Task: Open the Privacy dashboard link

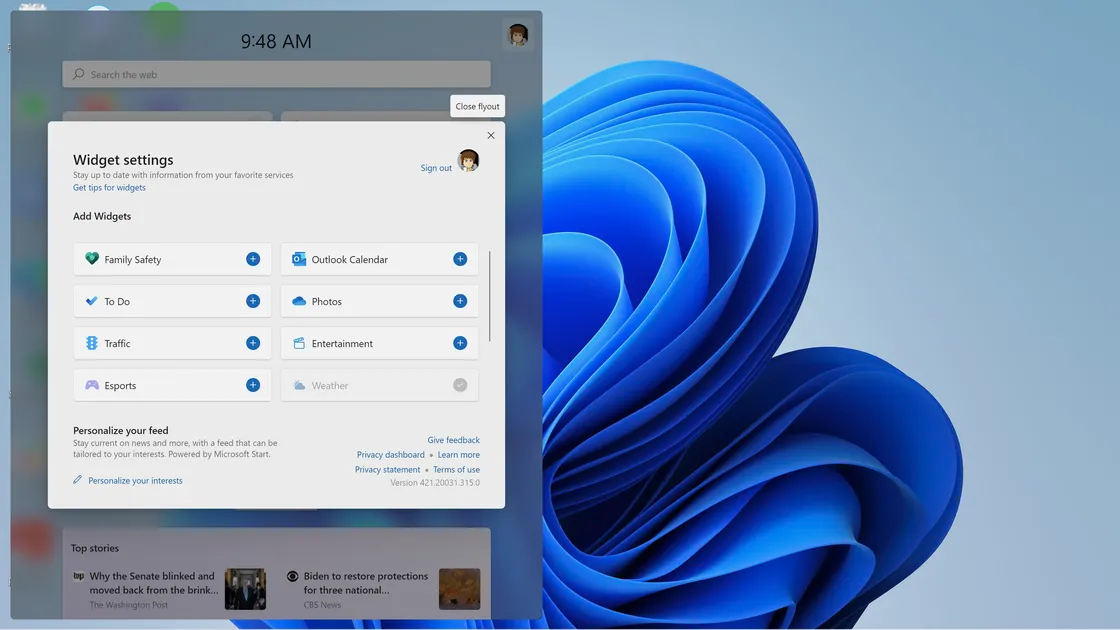Action: tap(390, 454)
